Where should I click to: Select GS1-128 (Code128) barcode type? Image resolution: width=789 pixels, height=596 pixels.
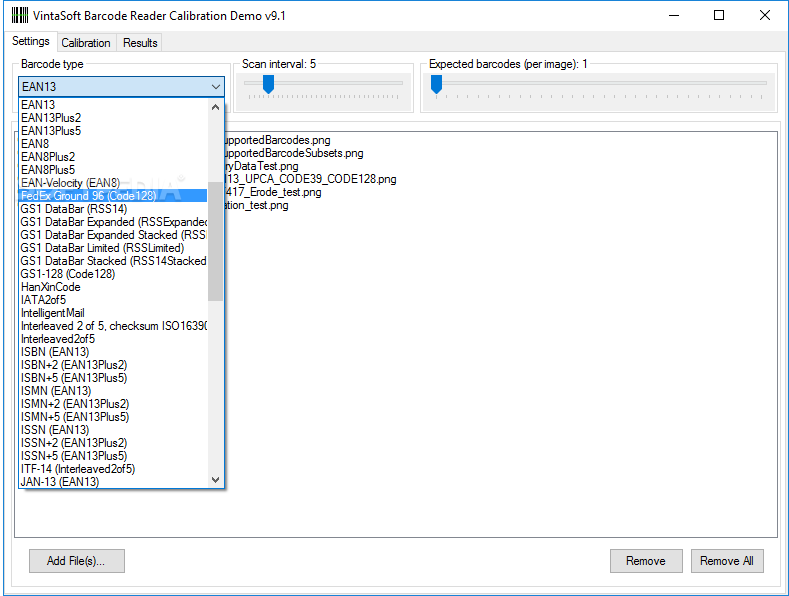[x=113, y=274]
